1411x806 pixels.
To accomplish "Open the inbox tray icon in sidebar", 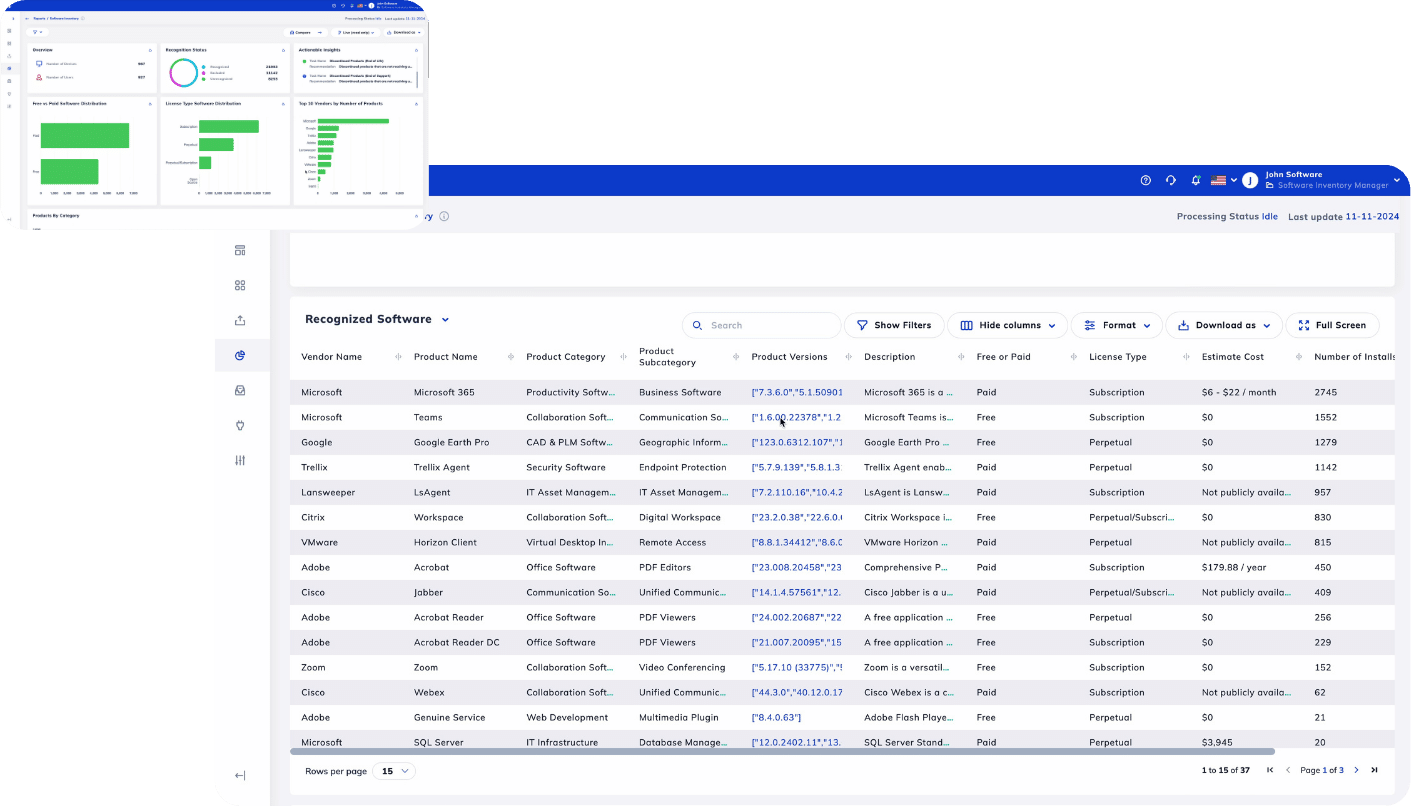I will point(240,390).
